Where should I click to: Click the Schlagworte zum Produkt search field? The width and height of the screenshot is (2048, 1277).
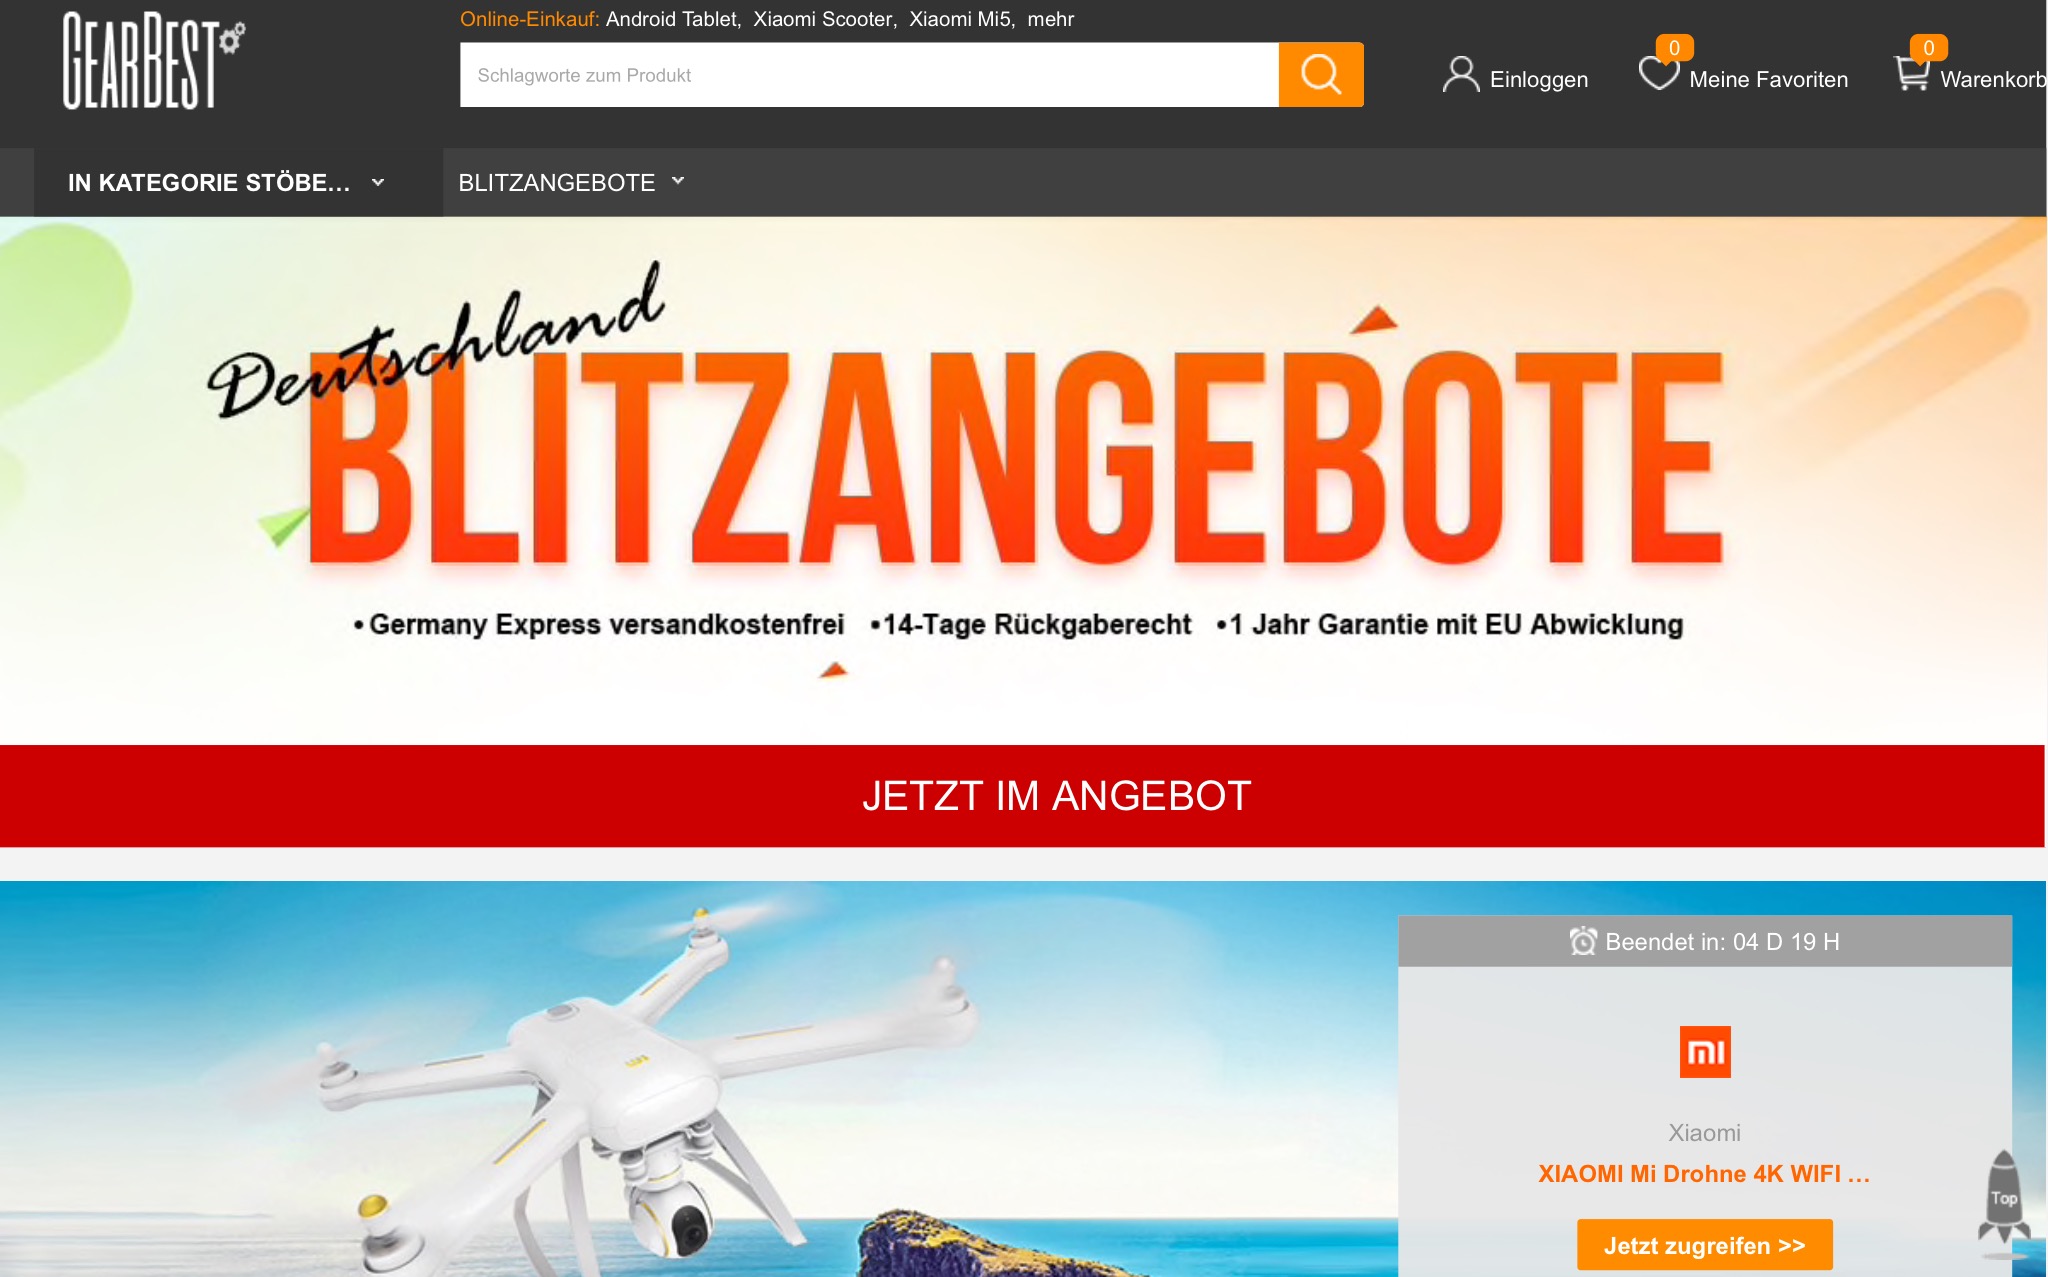point(869,75)
